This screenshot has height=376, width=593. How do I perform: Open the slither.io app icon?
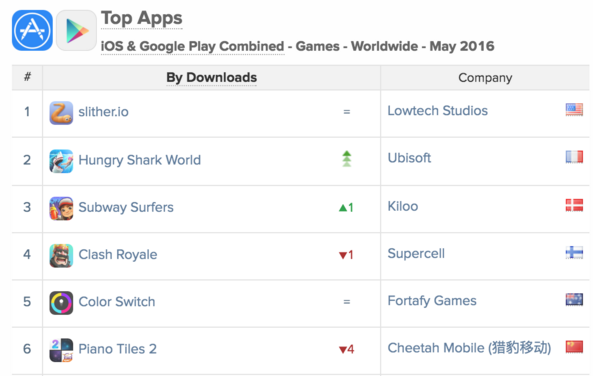[x=61, y=113]
